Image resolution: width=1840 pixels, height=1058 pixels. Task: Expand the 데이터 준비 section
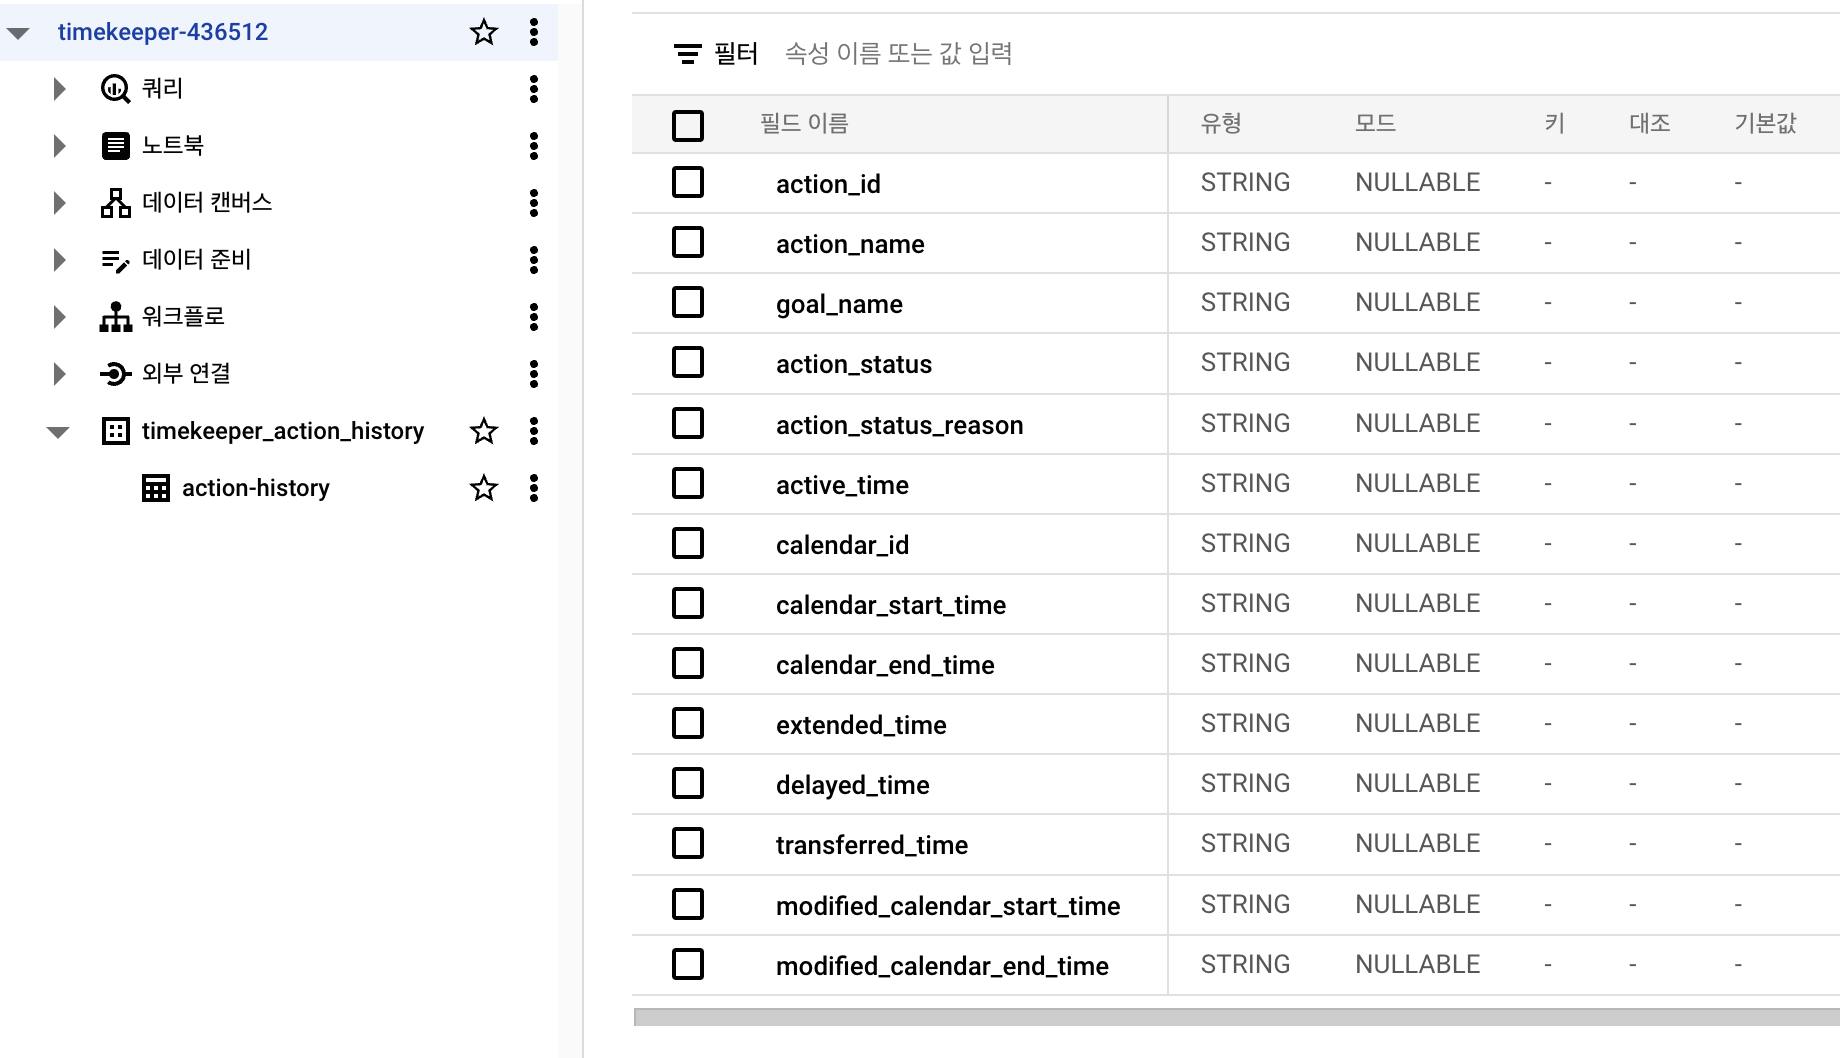pos(58,259)
